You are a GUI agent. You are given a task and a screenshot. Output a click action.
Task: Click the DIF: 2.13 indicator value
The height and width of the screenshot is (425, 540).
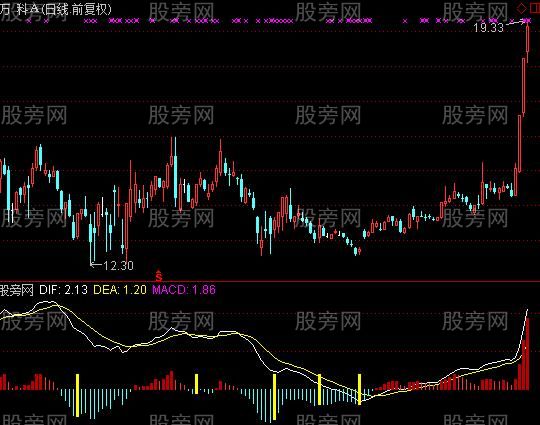63,290
